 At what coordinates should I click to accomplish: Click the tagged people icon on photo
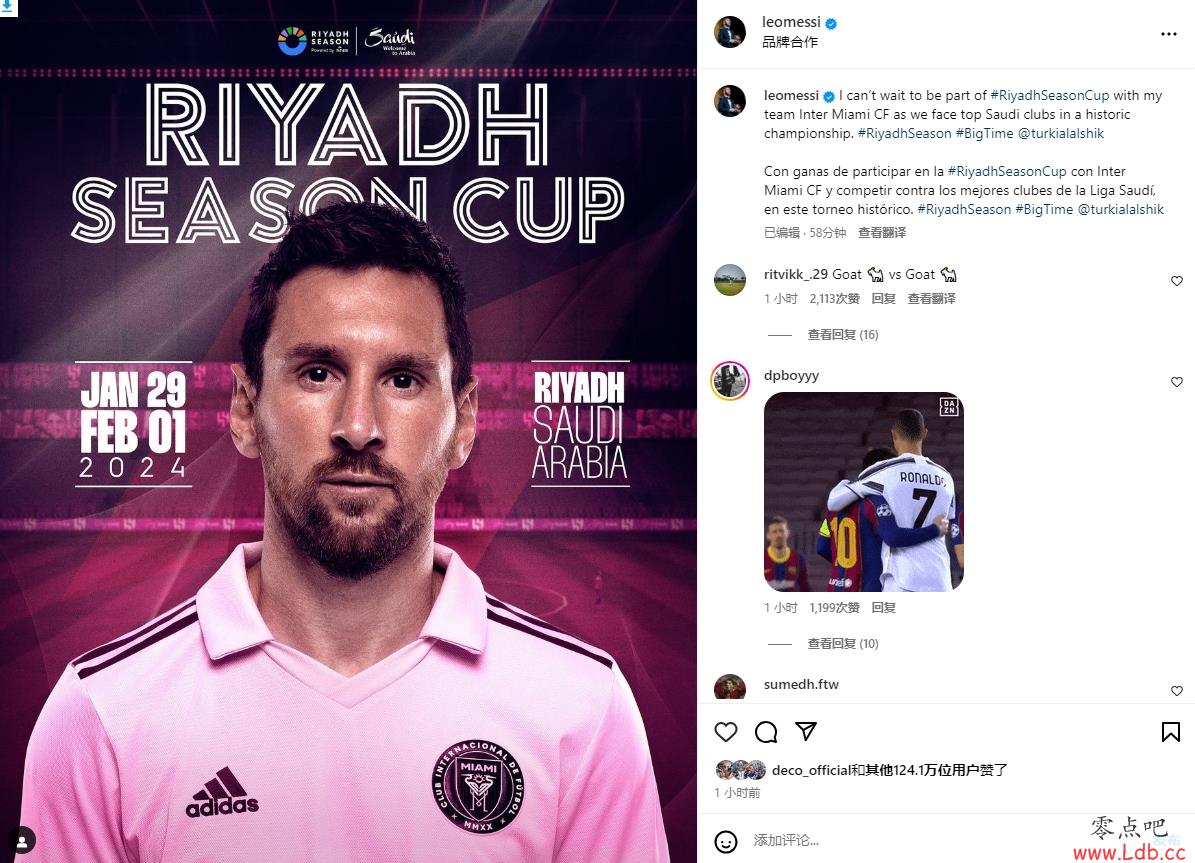(x=22, y=841)
